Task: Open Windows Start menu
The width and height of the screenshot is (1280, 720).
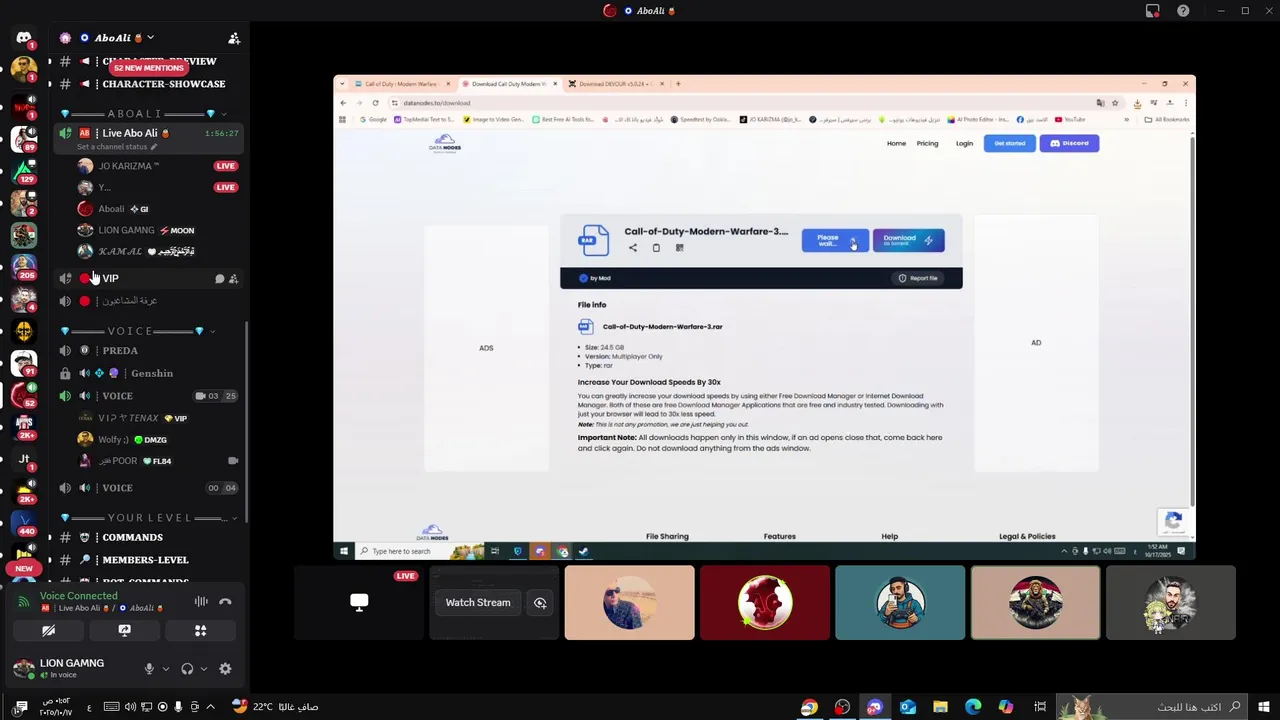Action: [1264, 707]
